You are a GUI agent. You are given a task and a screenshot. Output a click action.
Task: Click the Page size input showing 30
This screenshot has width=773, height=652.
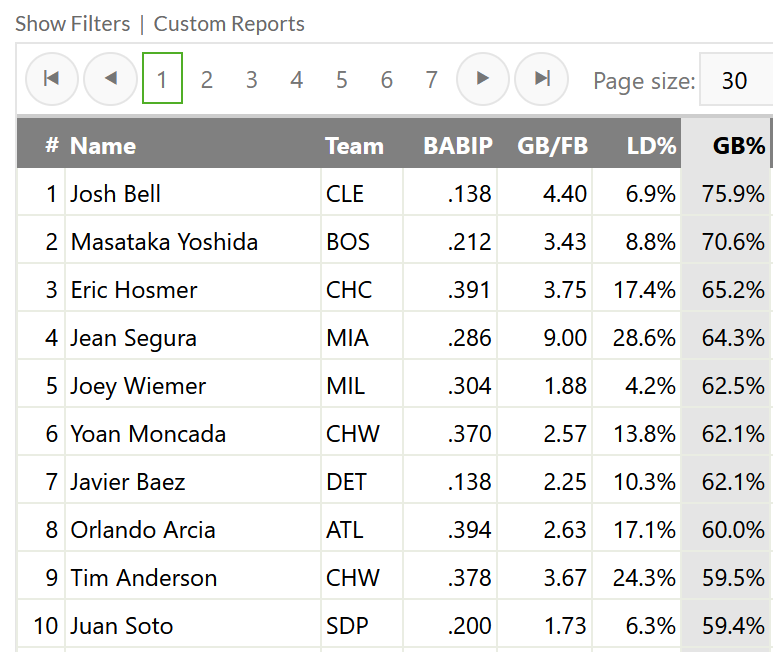pyautogui.click(x=735, y=80)
